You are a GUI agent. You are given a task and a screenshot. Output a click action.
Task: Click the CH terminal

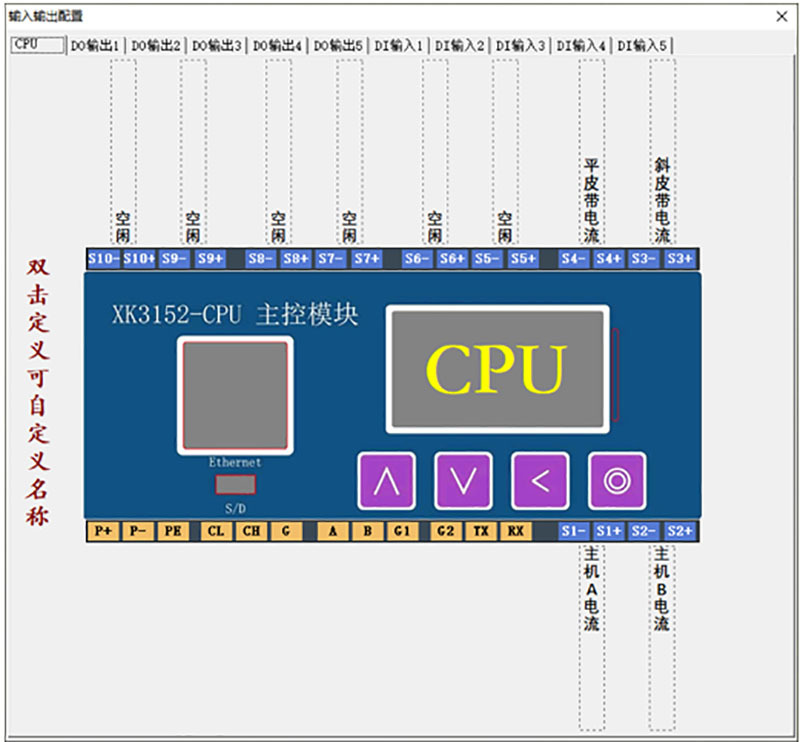coord(252,531)
